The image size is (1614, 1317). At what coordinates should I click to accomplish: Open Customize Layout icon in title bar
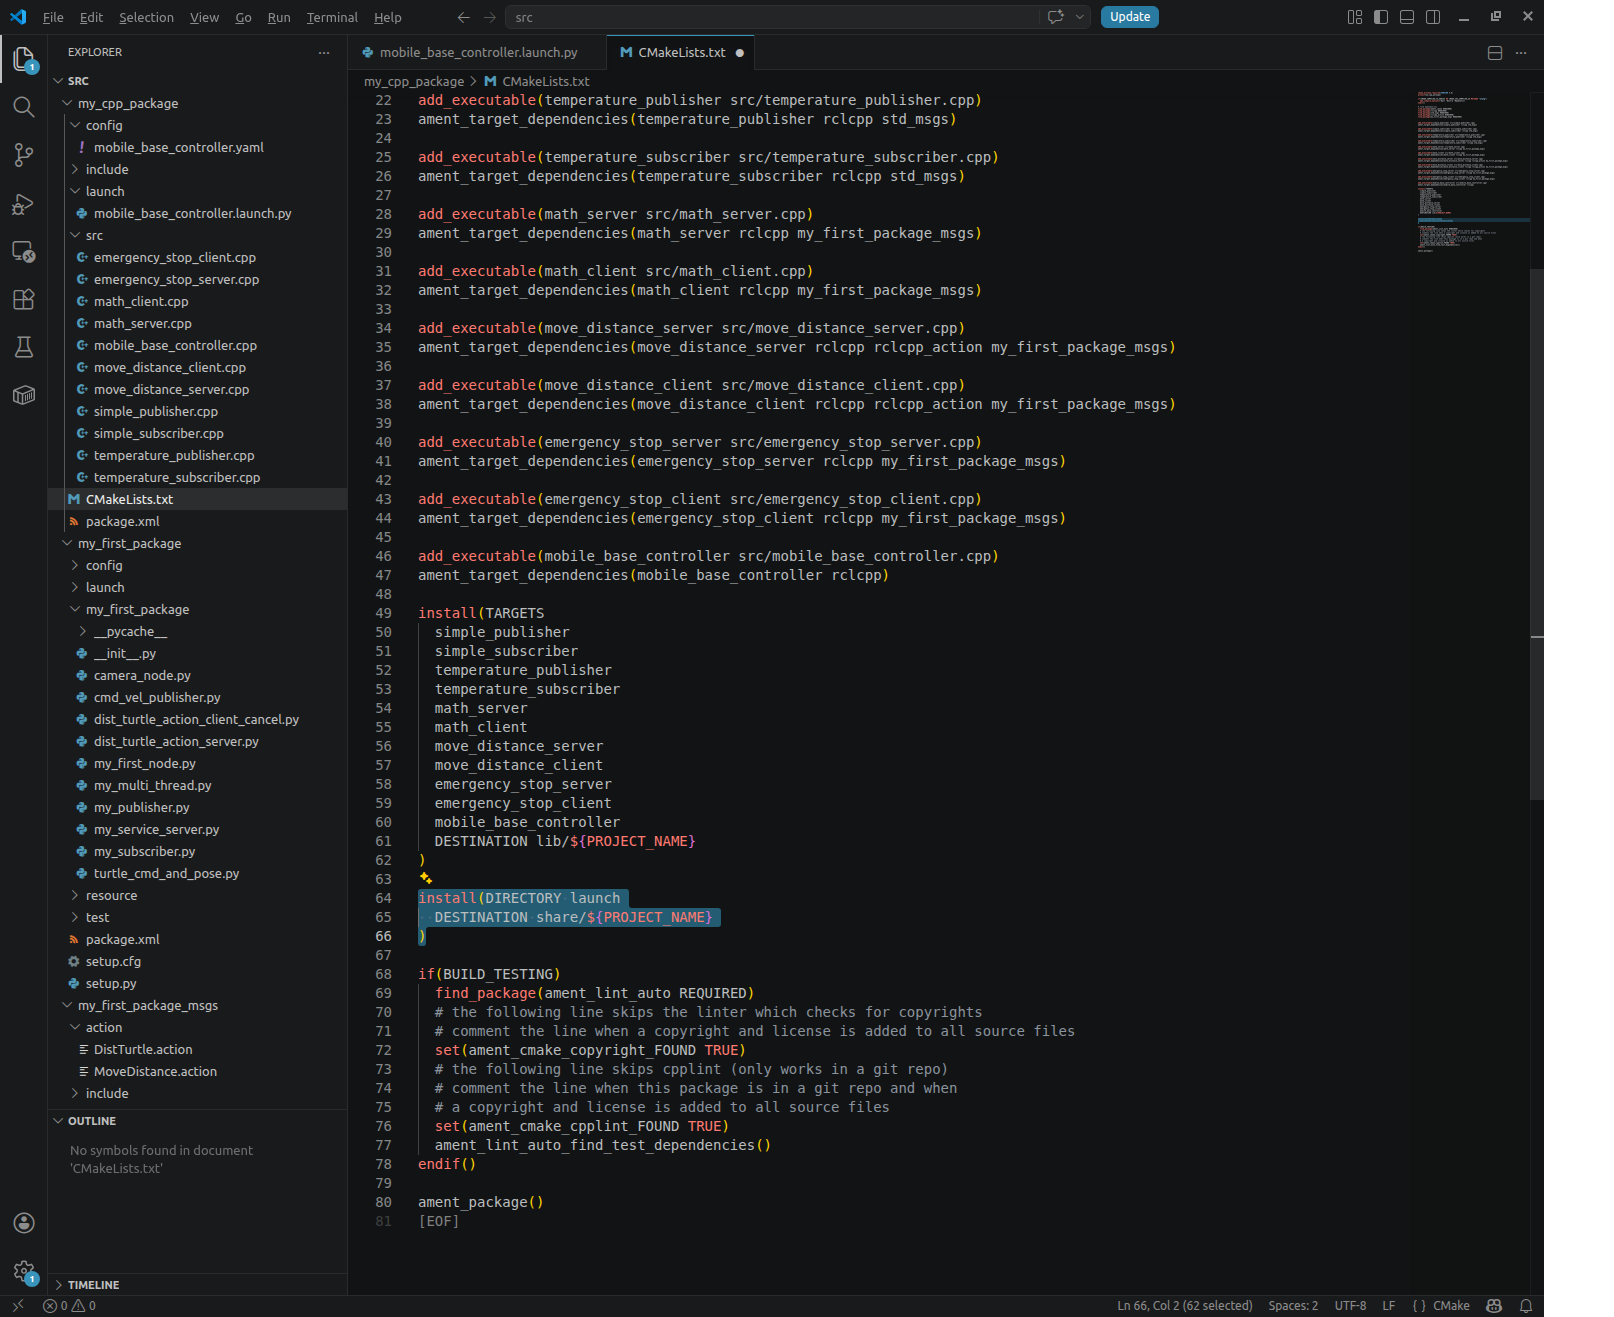[1355, 17]
